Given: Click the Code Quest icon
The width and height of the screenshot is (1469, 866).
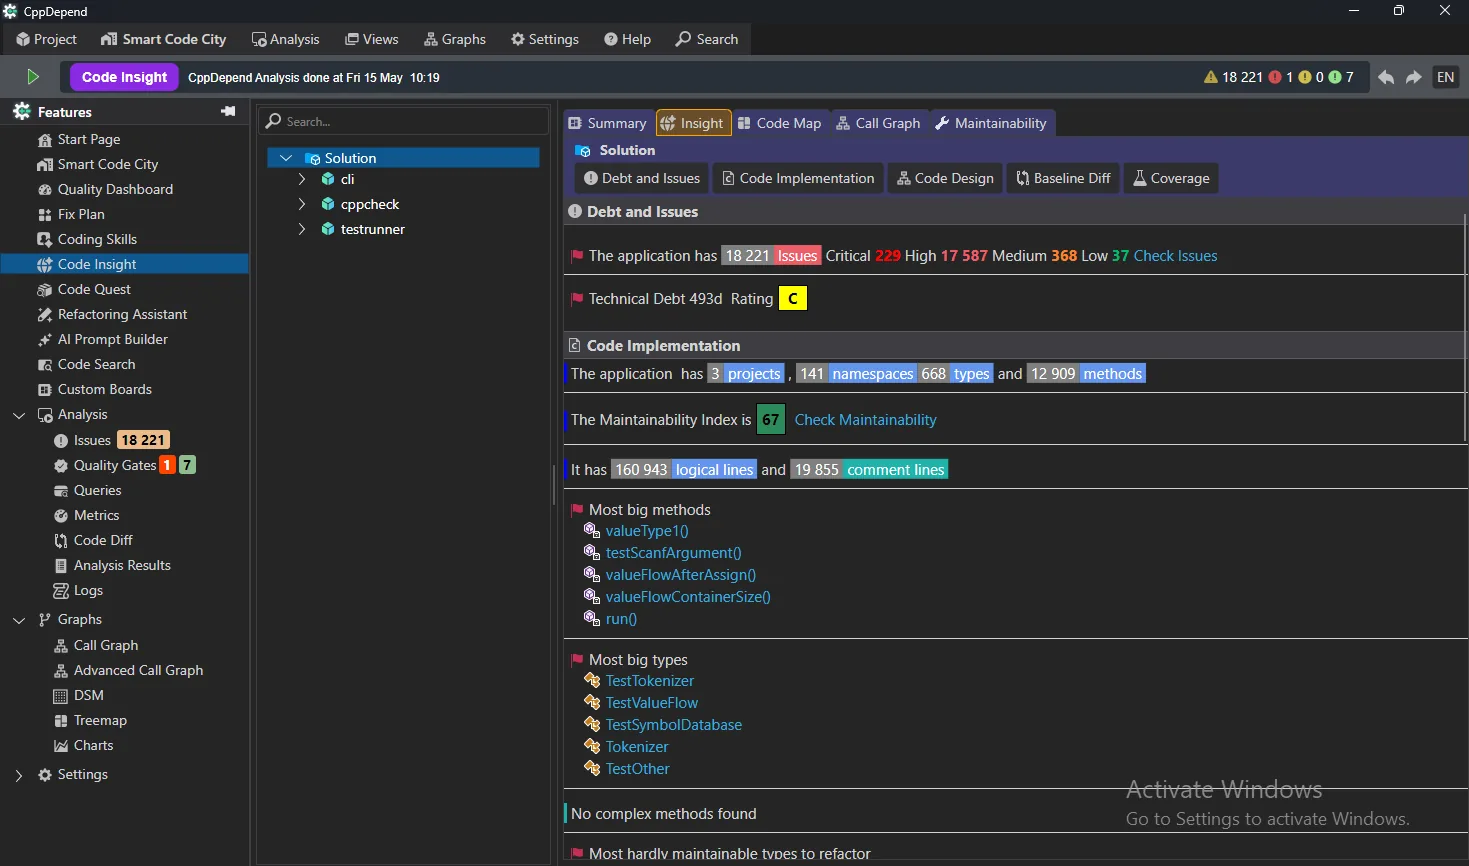Looking at the screenshot, I should pos(44,290).
